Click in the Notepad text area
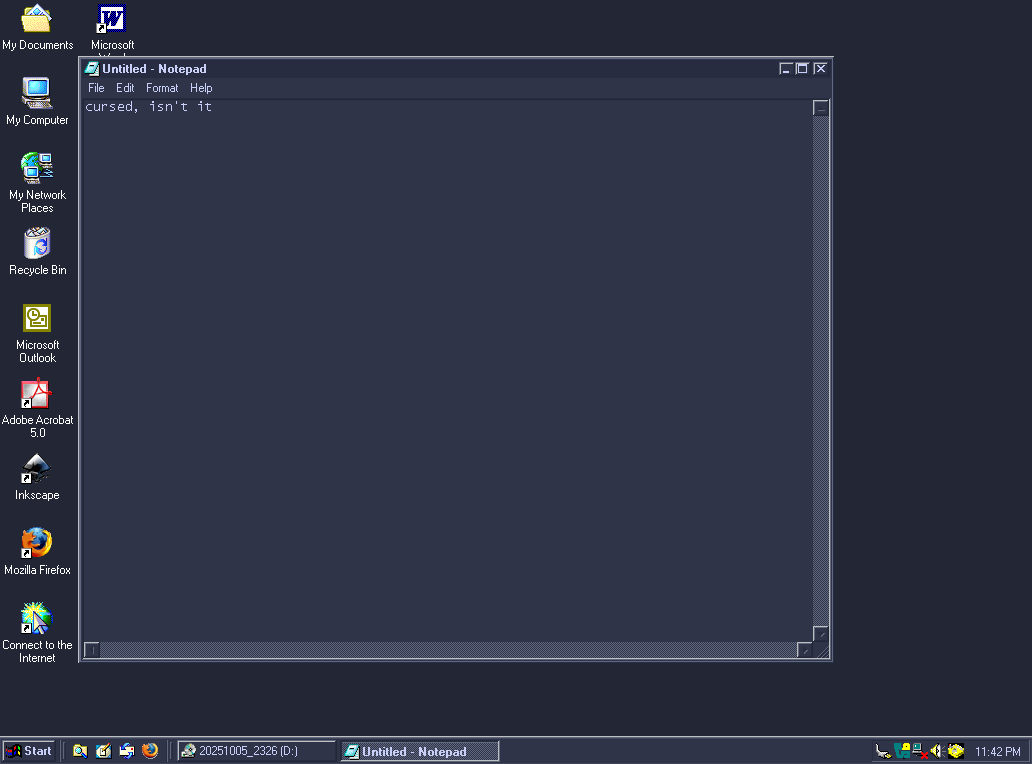This screenshot has width=1032, height=764. (446, 370)
